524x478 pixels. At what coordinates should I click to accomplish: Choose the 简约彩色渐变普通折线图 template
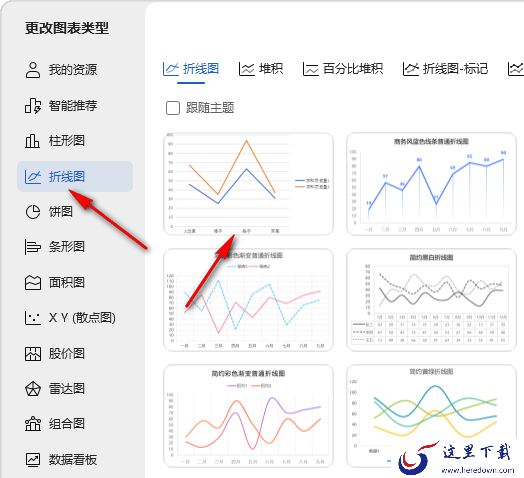pos(248,416)
